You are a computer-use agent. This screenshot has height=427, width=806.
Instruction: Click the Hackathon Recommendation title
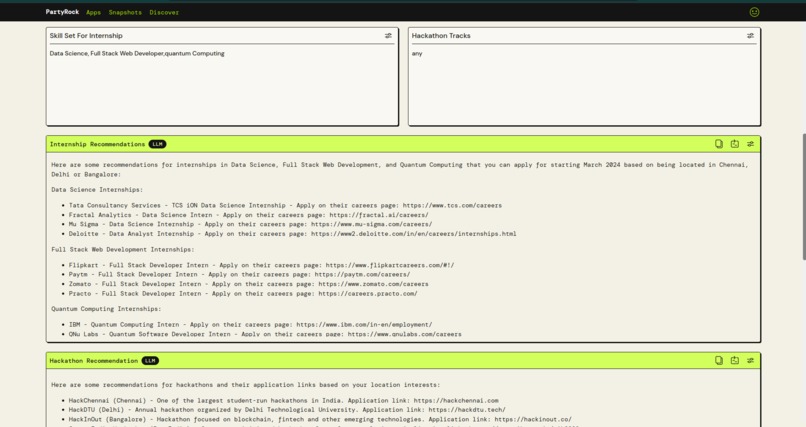[x=94, y=361]
